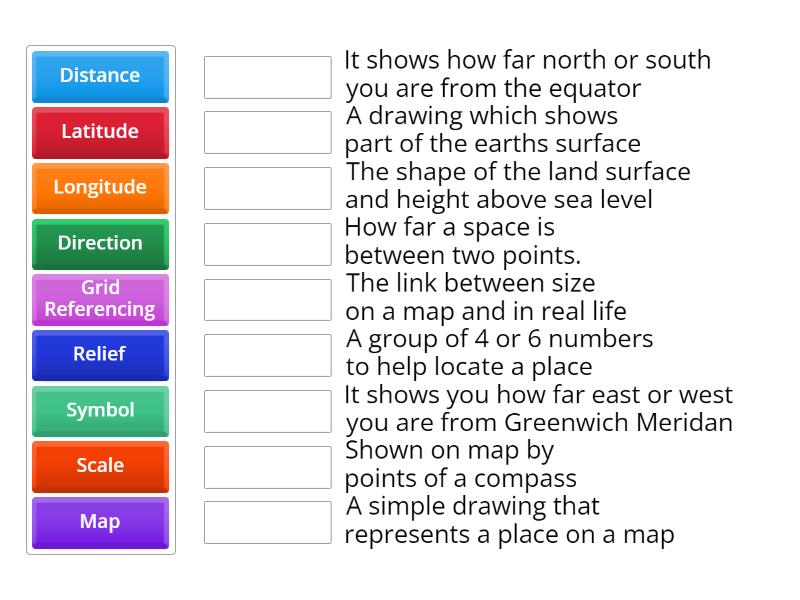Select the green Direction tile
The height and width of the screenshot is (600, 800).
pos(100,243)
